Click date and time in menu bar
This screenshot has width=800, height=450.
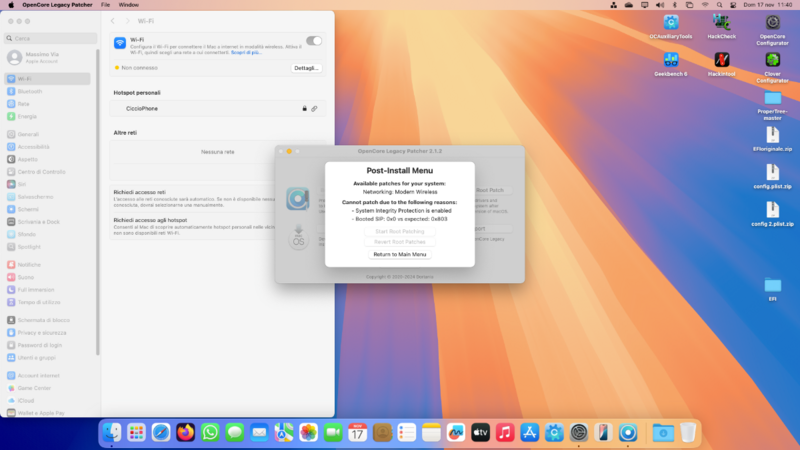coord(767,5)
